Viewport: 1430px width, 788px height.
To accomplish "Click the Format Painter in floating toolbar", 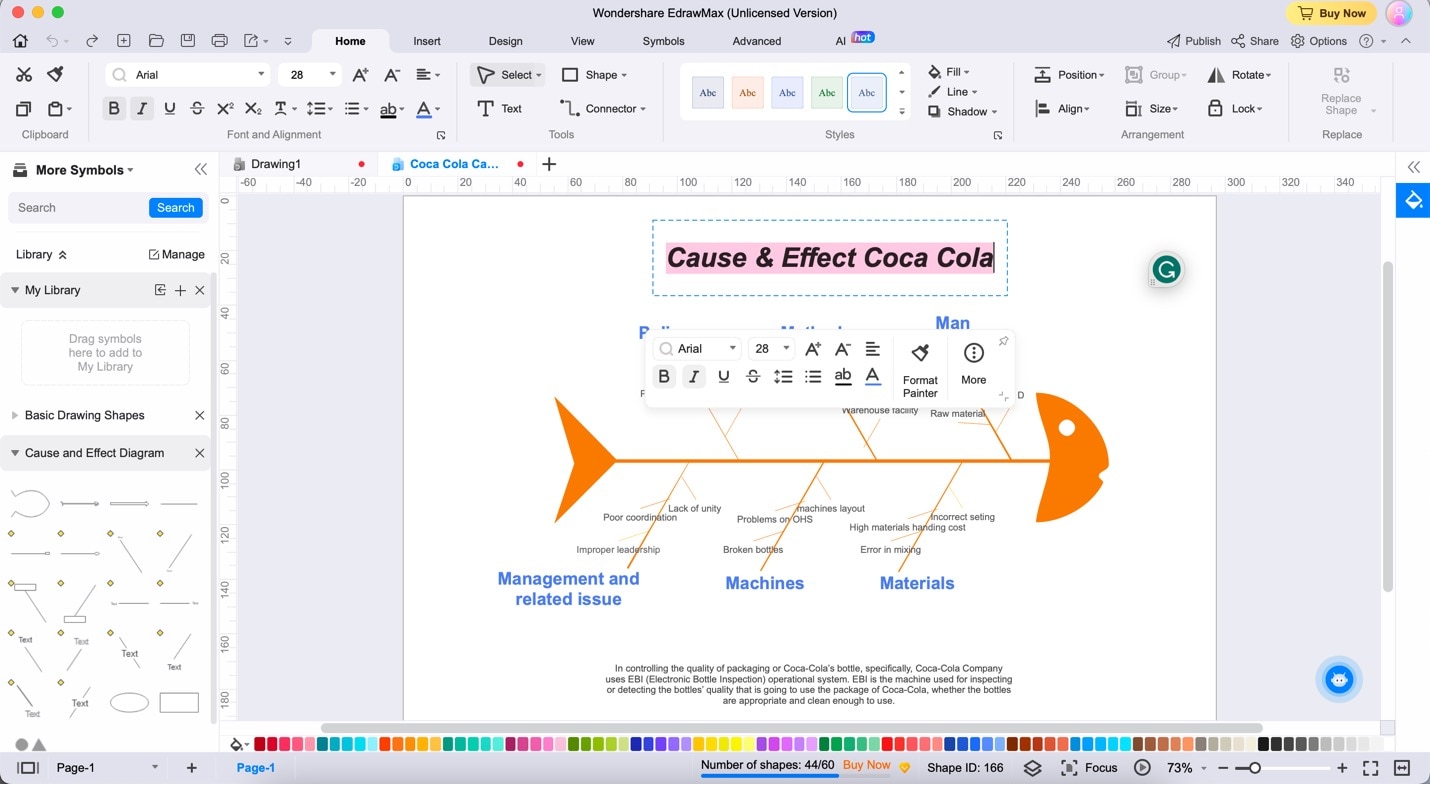I will coord(920,369).
